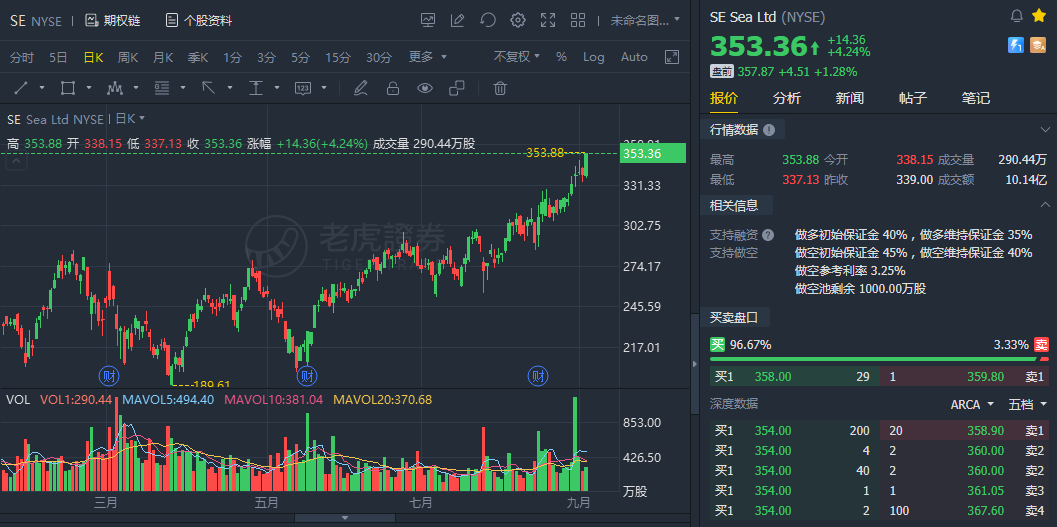Switch to the 分析 tab
Screen dimensions: 1057x527
[787, 98]
